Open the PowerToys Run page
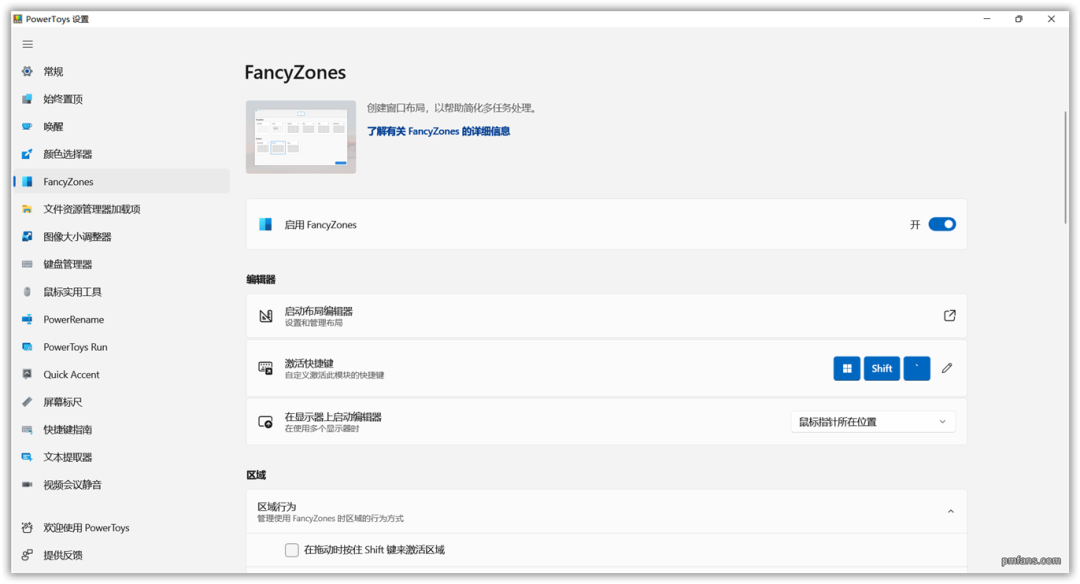Screen dimensions: 1080x584 (121, 346)
